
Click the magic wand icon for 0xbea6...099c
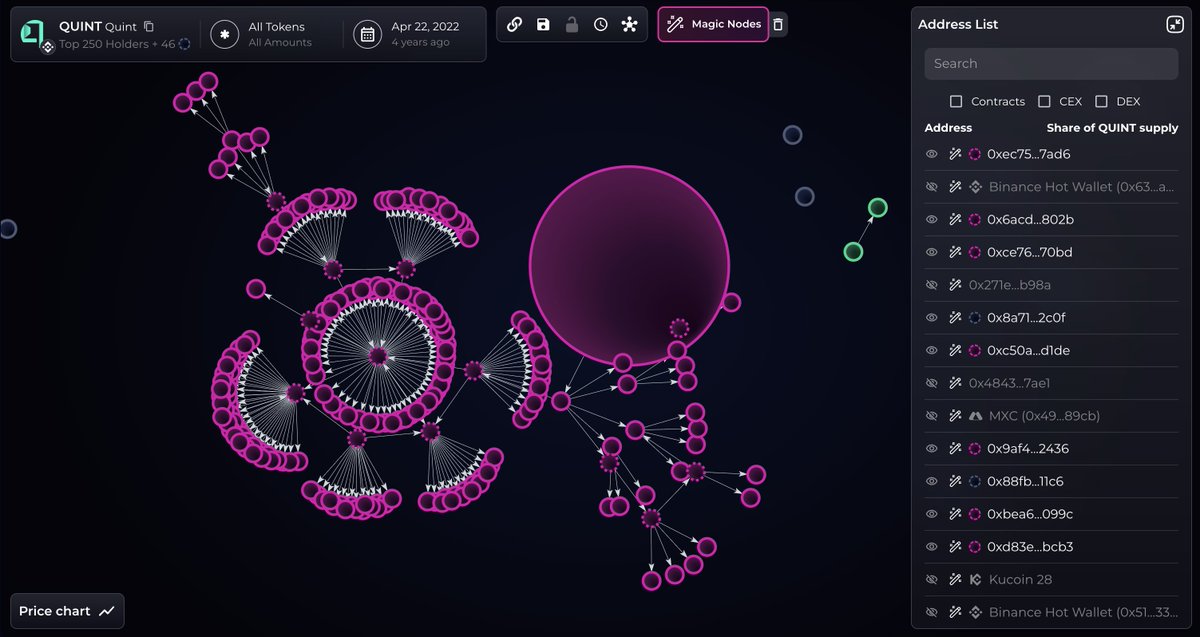tap(955, 514)
